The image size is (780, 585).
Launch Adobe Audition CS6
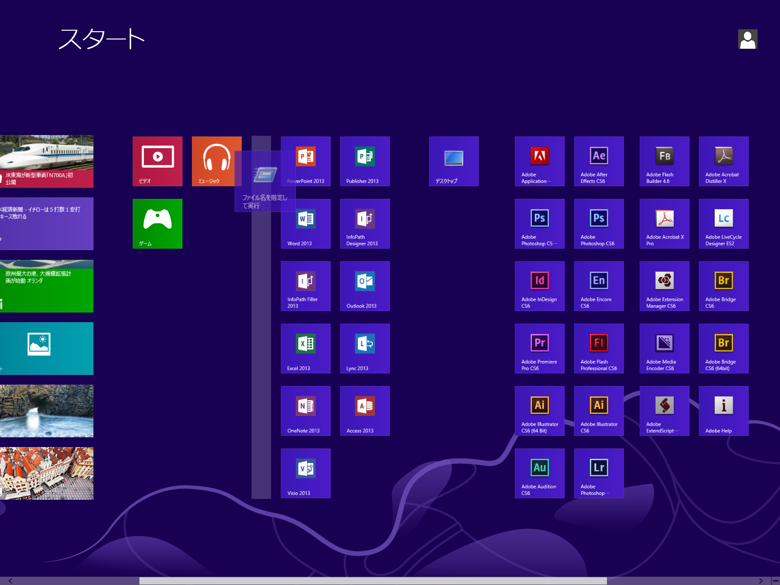[x=540, y=473]
